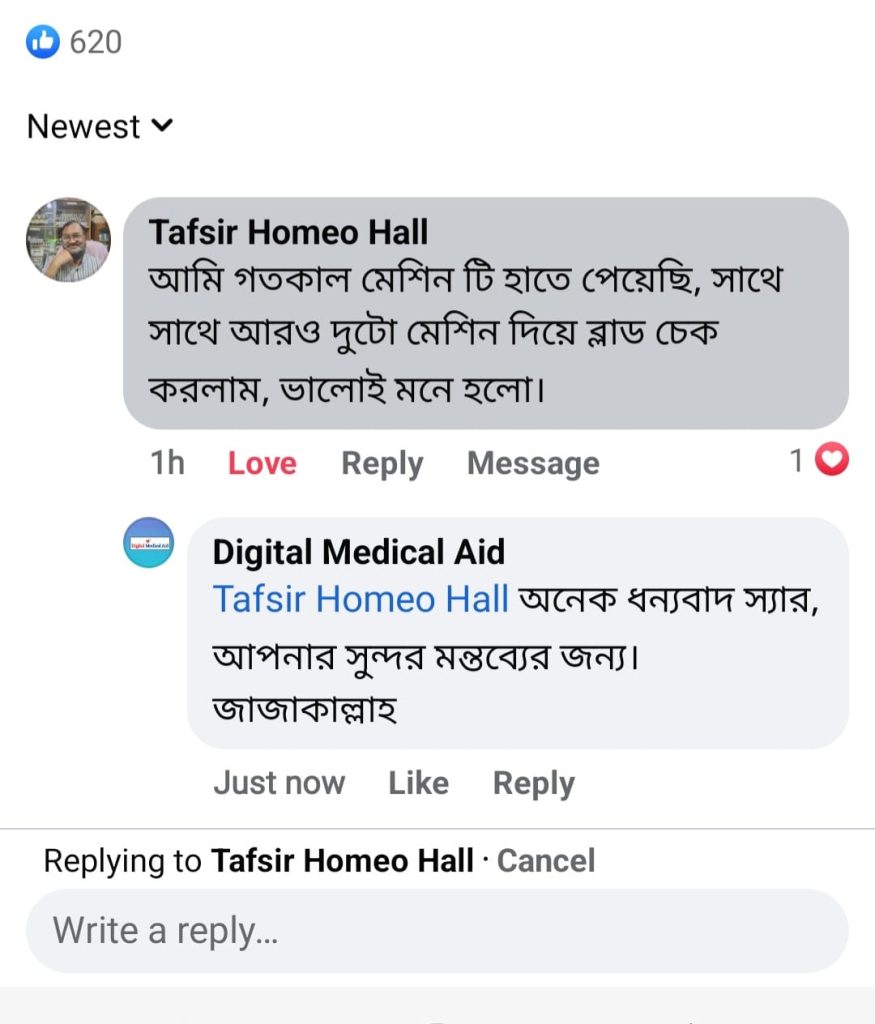Tap the Digital Medical Aid page name
Viewport: 875px width, 1024px height.
[358, 552]
